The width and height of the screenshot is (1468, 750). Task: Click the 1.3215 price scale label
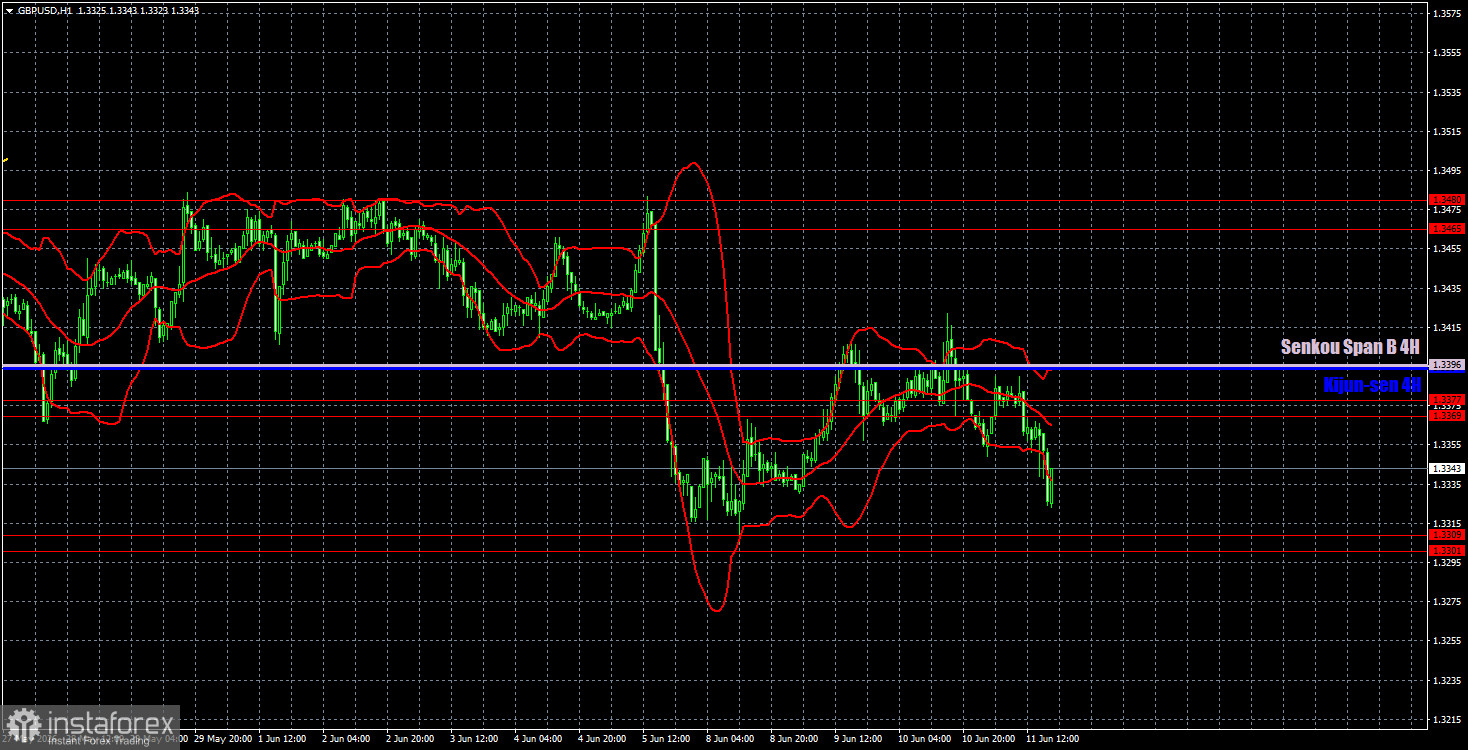(x=1447, y=719)
